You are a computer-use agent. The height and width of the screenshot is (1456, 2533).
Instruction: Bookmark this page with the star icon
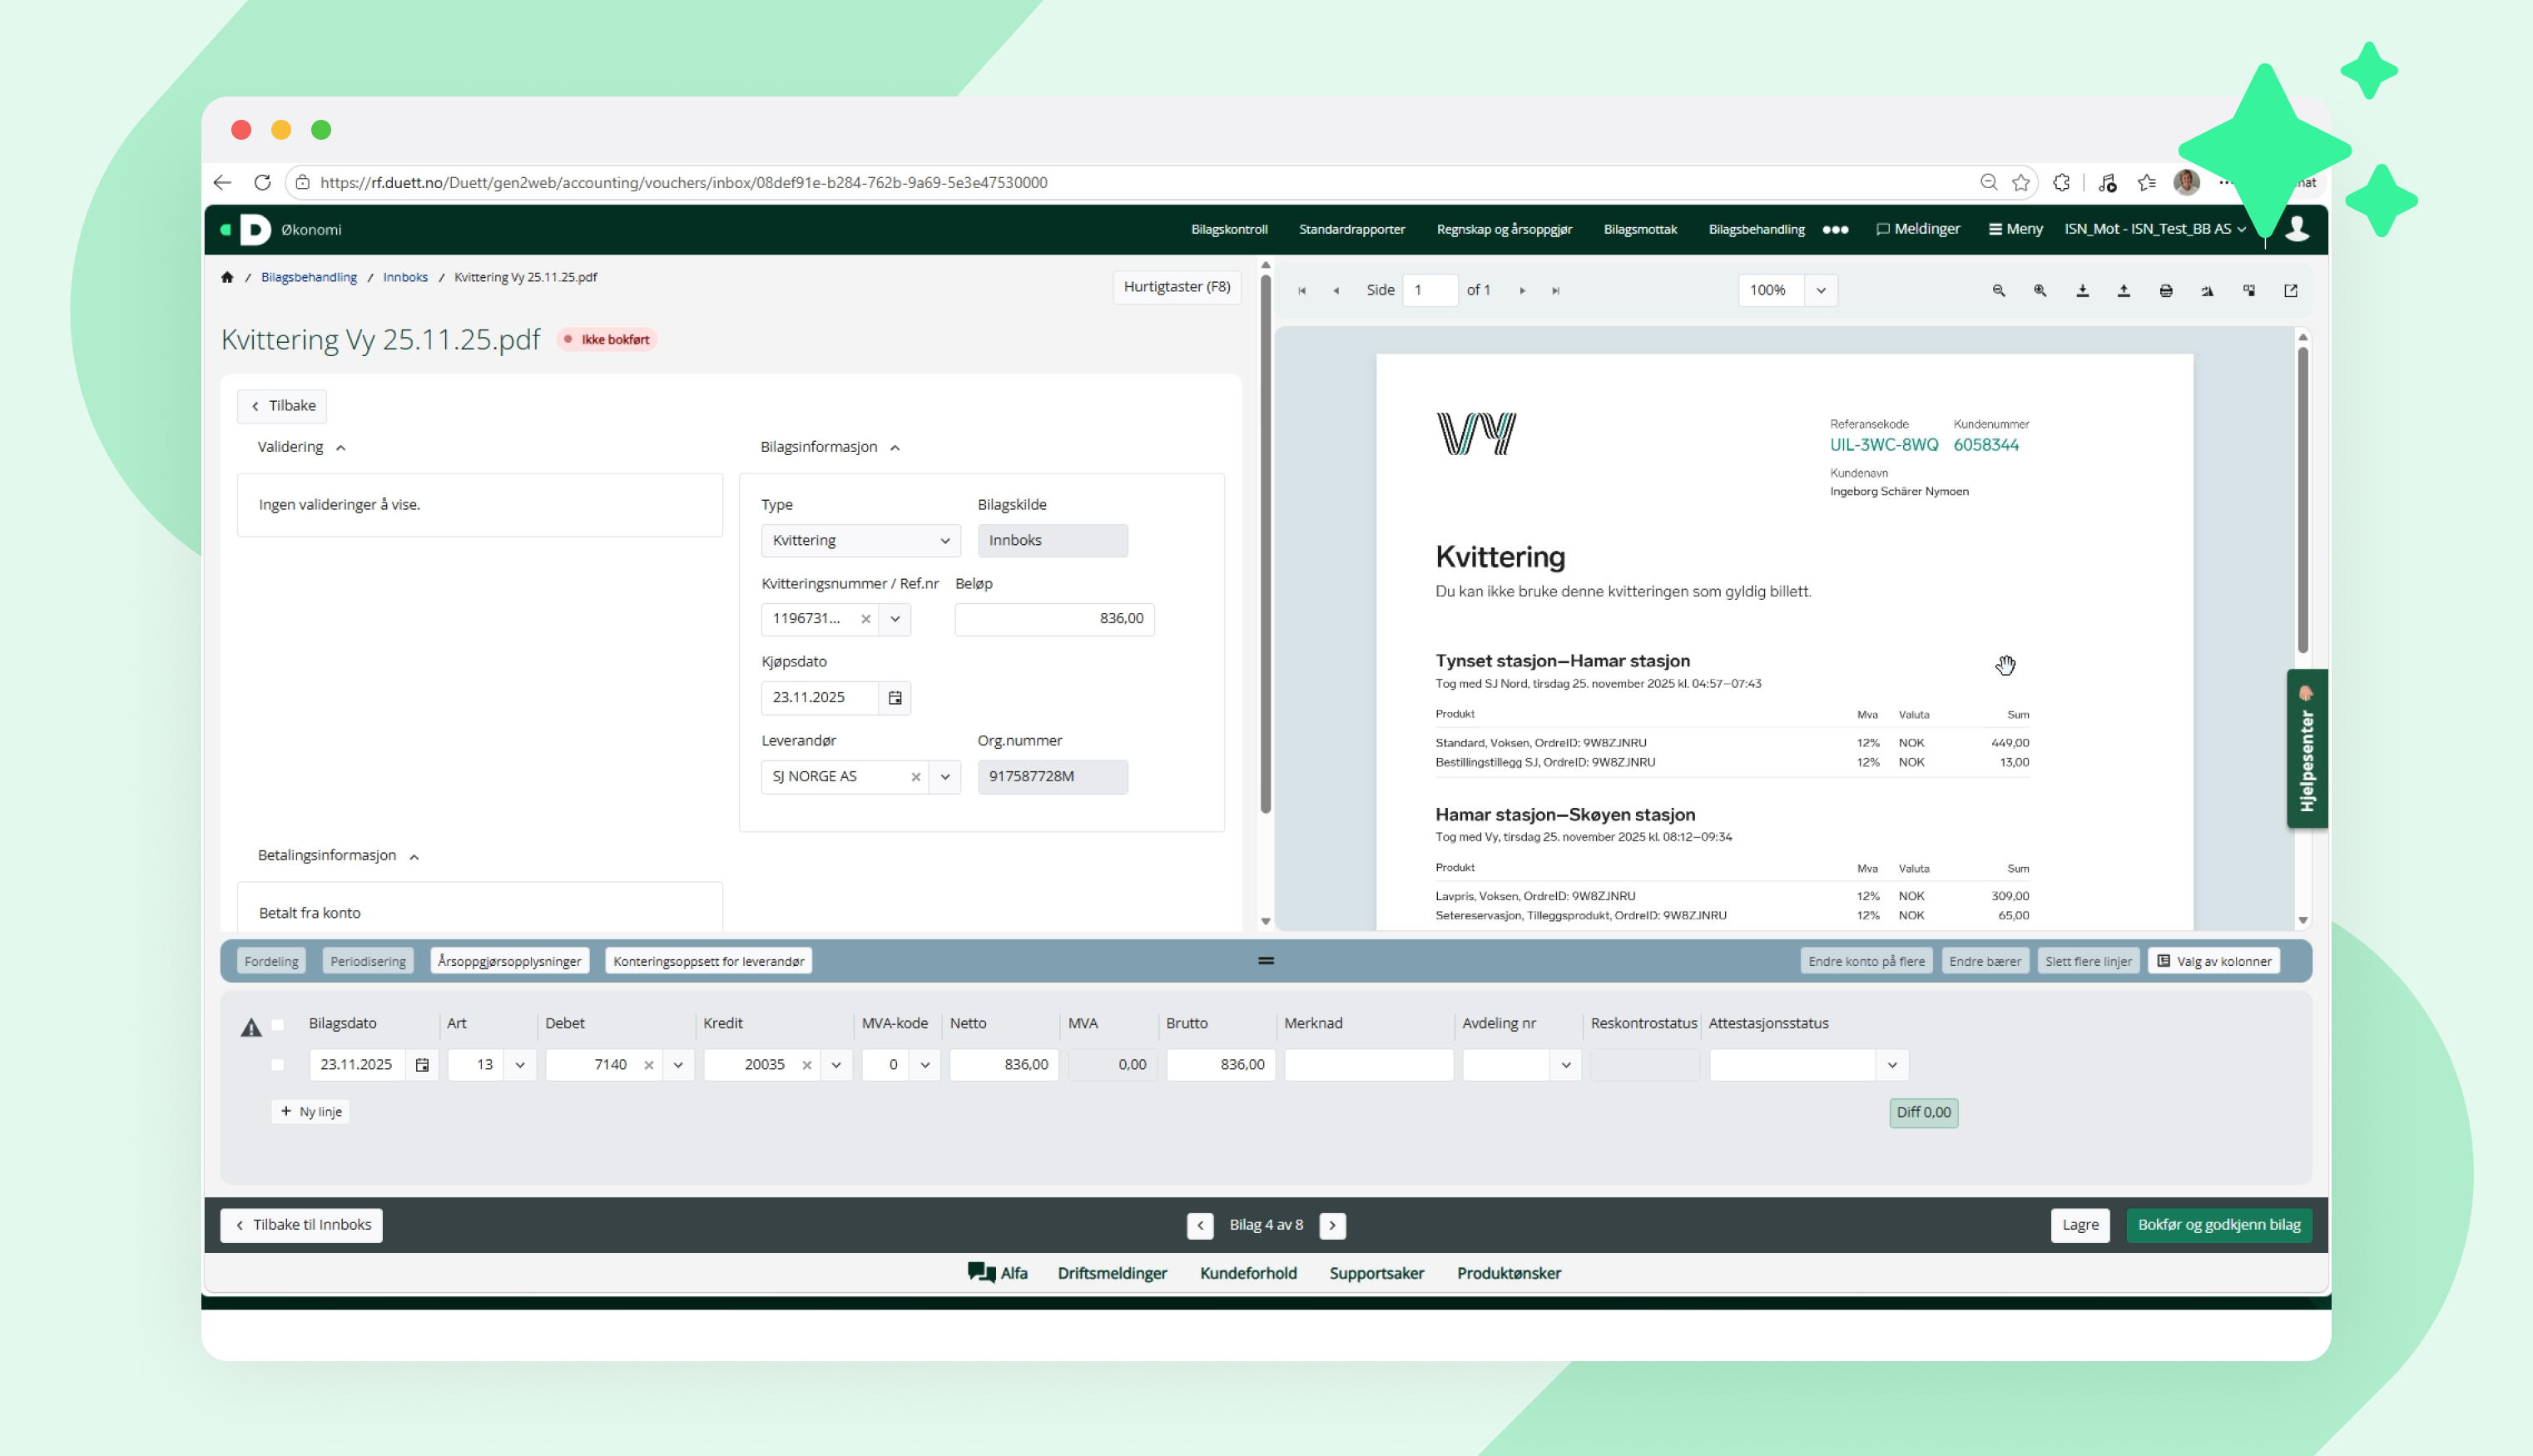point(2021,183)
